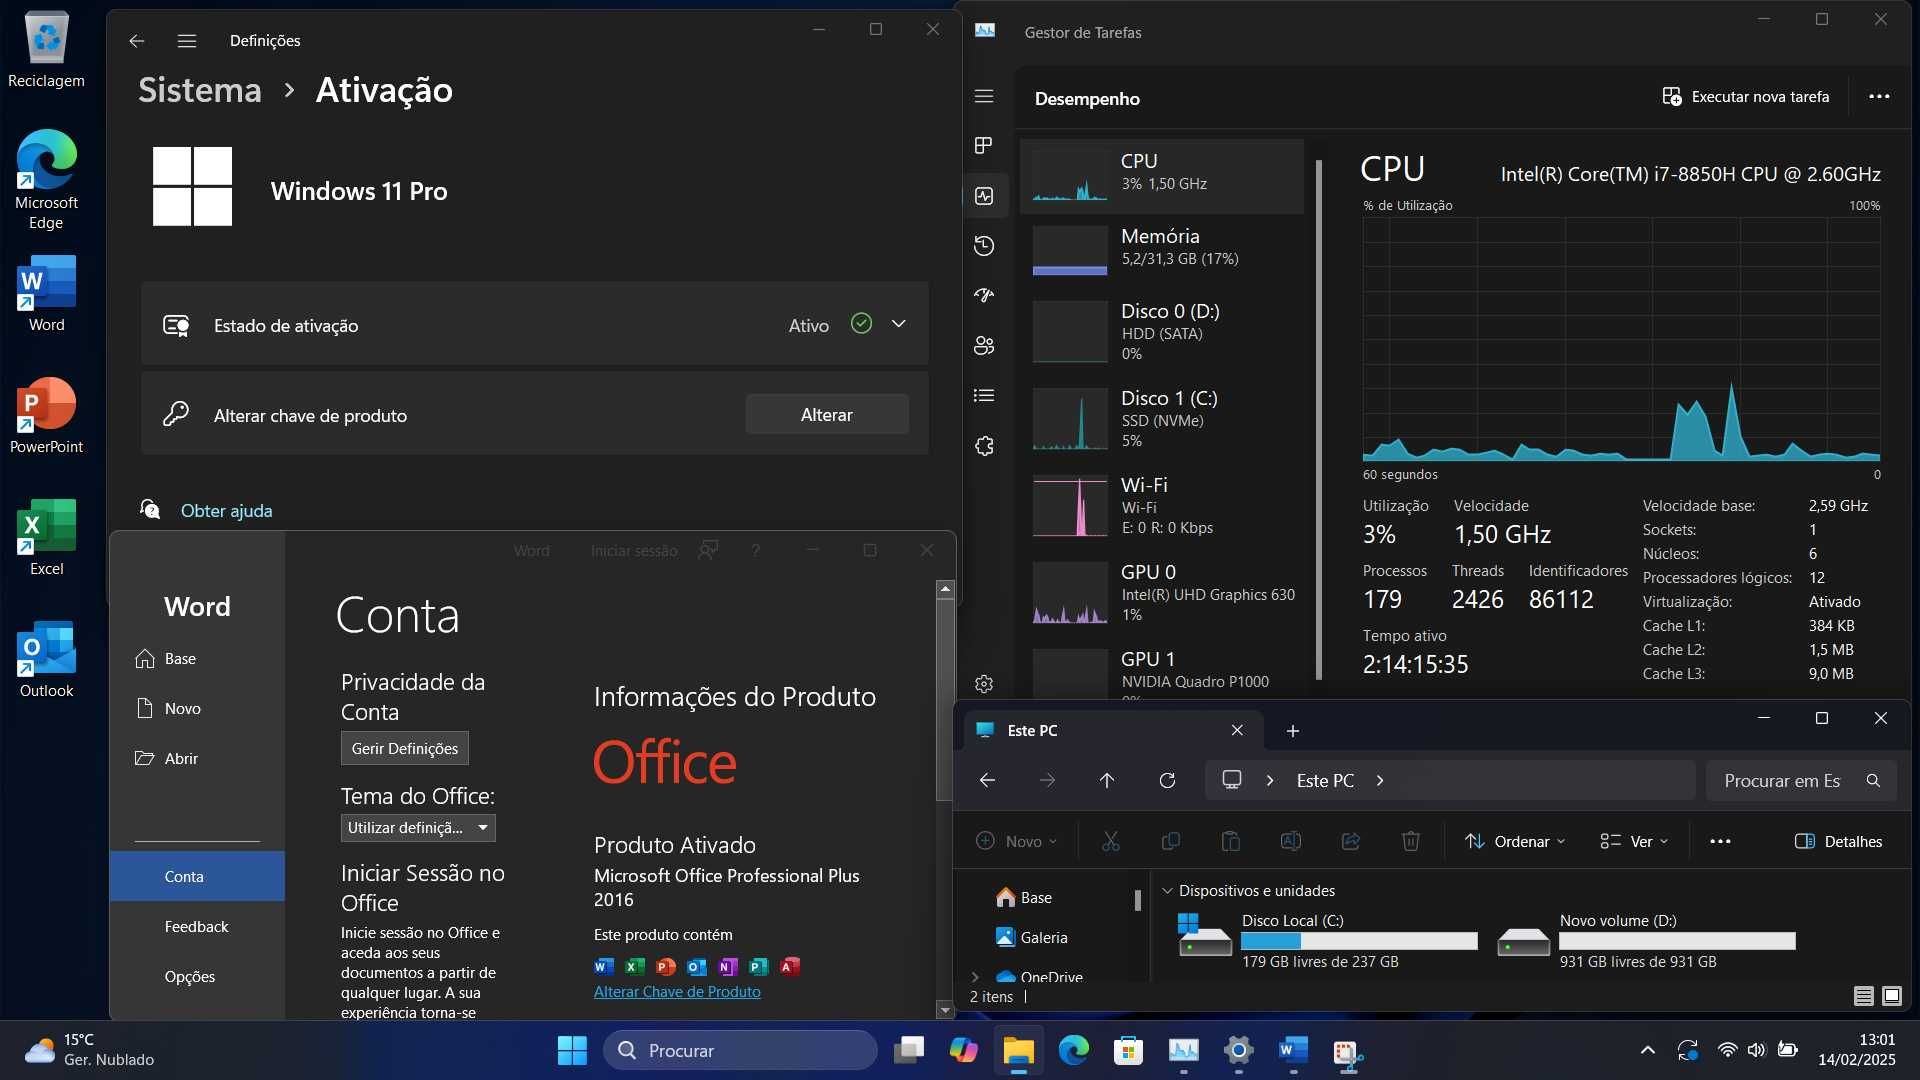Select CPU in performance list
The image size is (1920, 1080).
[x=1162, y=176]
